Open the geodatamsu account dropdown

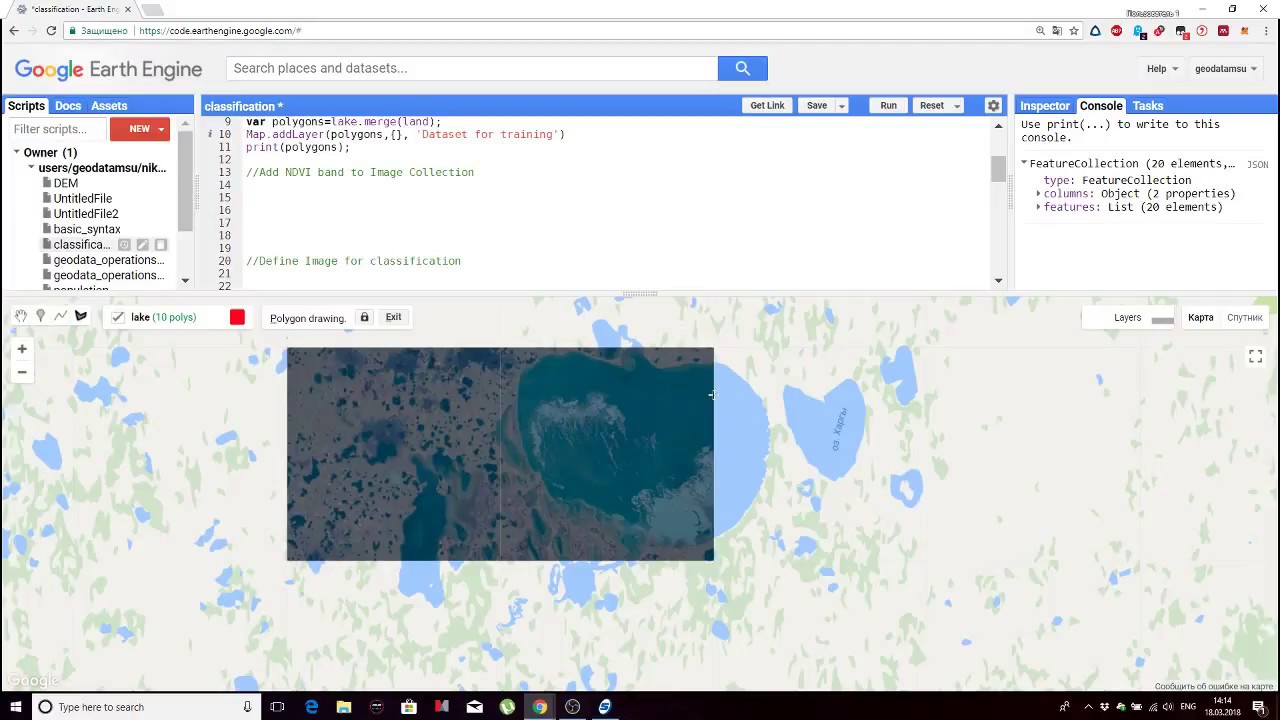pyautogui.click(x=1226, y=69)
